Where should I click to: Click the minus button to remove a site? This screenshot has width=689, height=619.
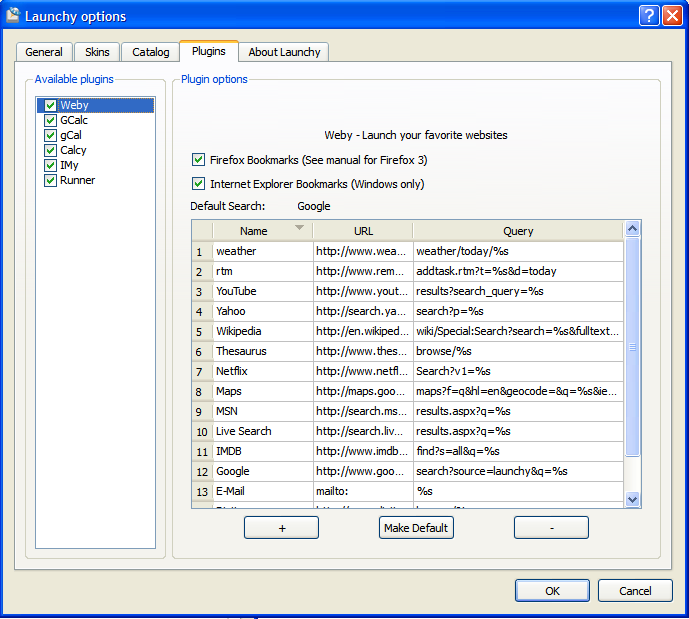551,528
